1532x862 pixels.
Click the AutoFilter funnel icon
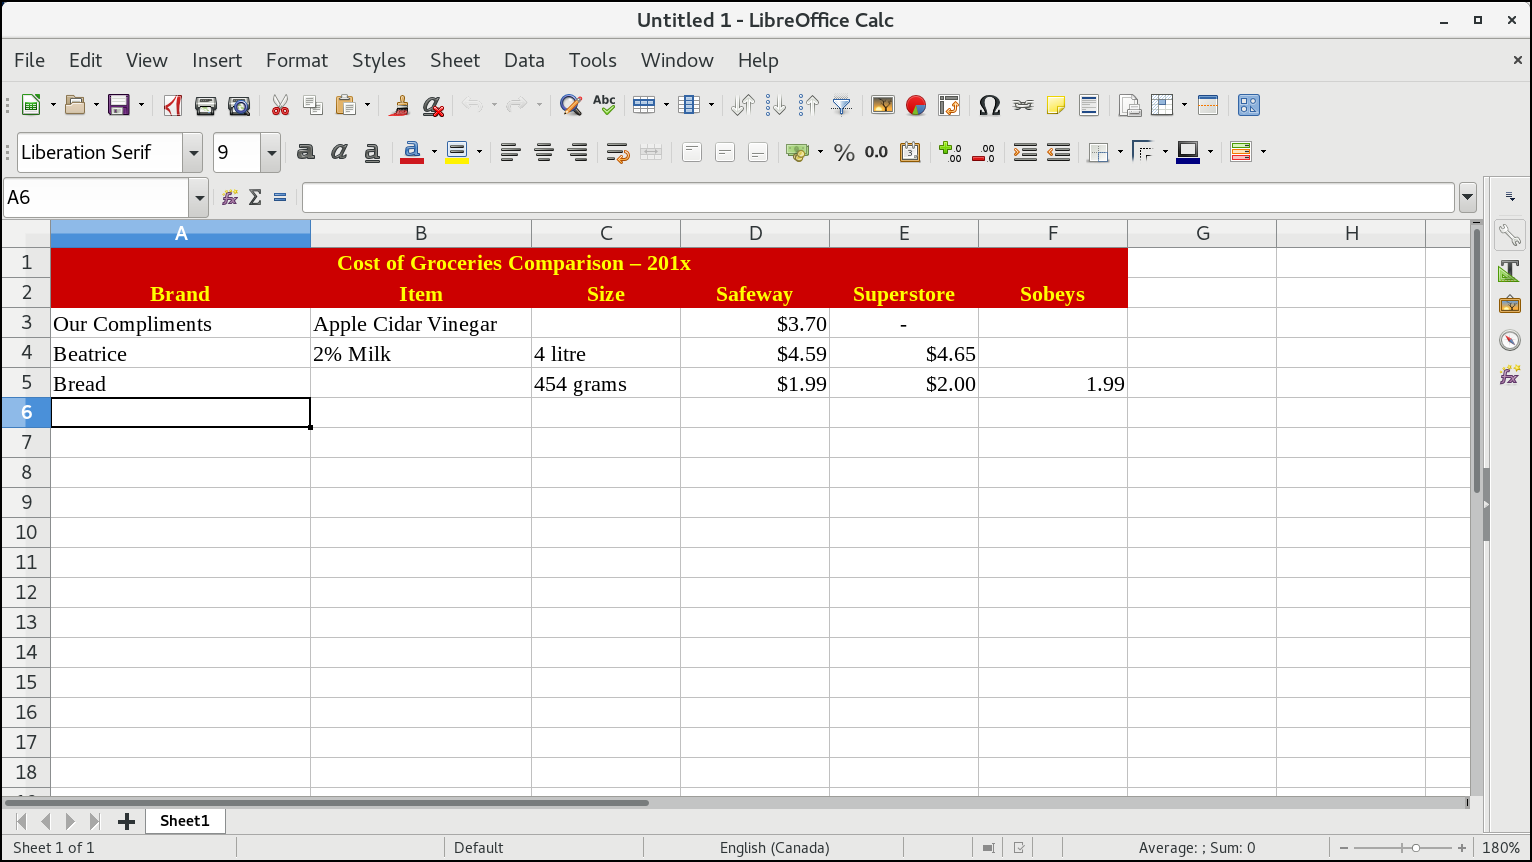tap(842, 105)
